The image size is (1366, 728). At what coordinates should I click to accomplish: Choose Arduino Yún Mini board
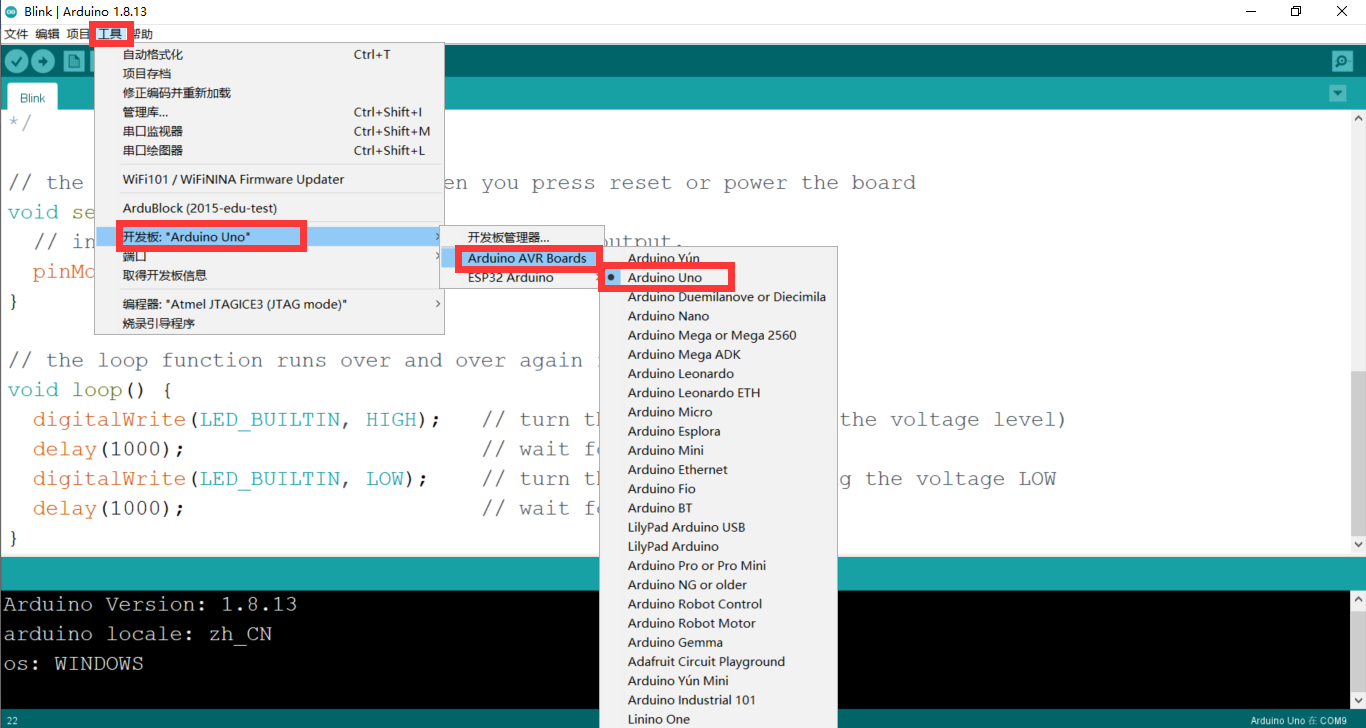(718, 681)
